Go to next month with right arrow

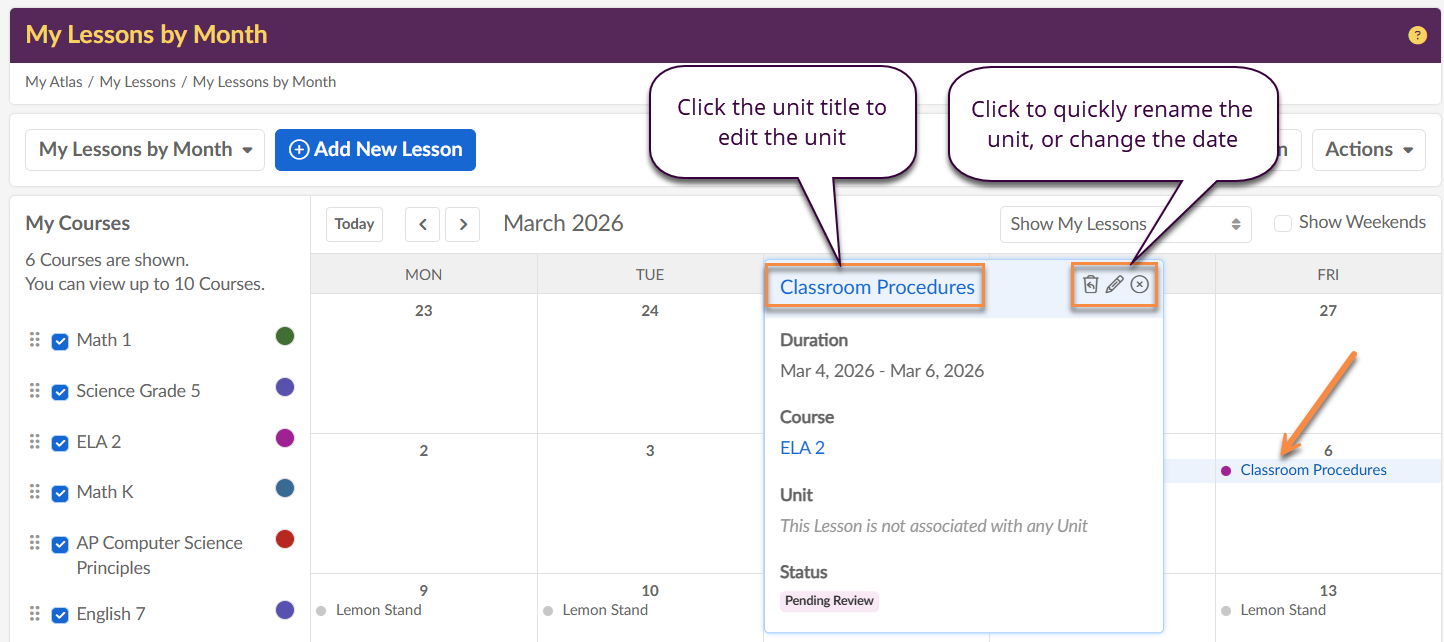[x=462, y=224]
